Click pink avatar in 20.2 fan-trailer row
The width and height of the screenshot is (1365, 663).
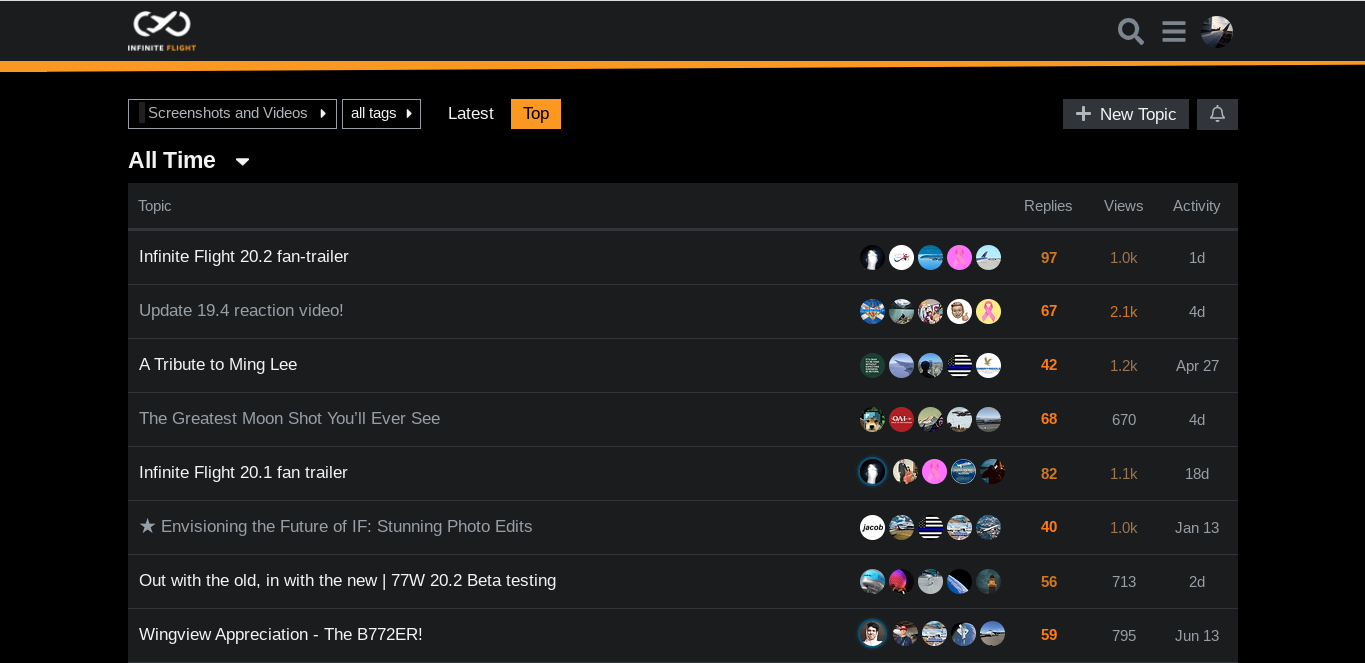(x=959, y=258)
